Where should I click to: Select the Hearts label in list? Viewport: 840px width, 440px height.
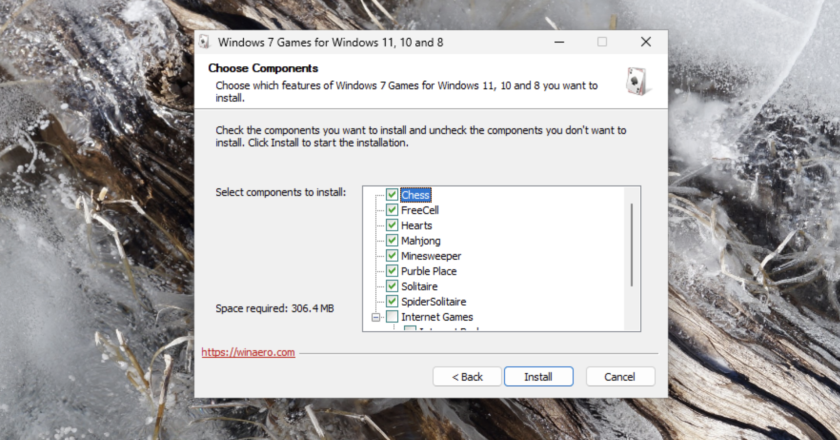[x=416, y=226]
